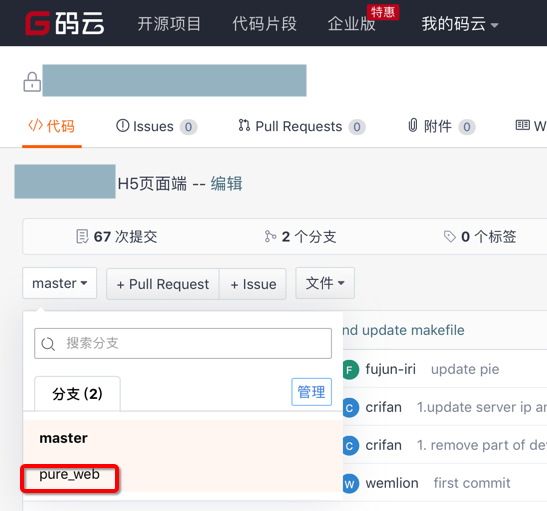Select the pure_web branch
The width and height of the screenshot is (547, 511).
click(x=183, y=474)
